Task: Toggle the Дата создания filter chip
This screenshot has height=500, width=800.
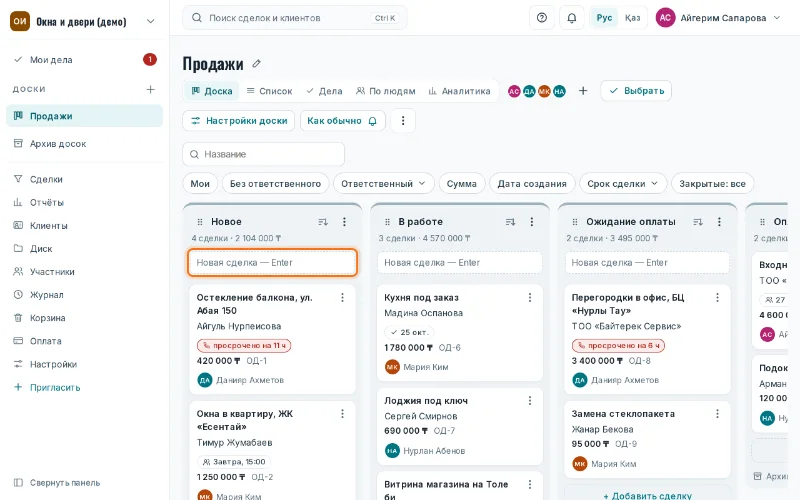Action: 532,184
